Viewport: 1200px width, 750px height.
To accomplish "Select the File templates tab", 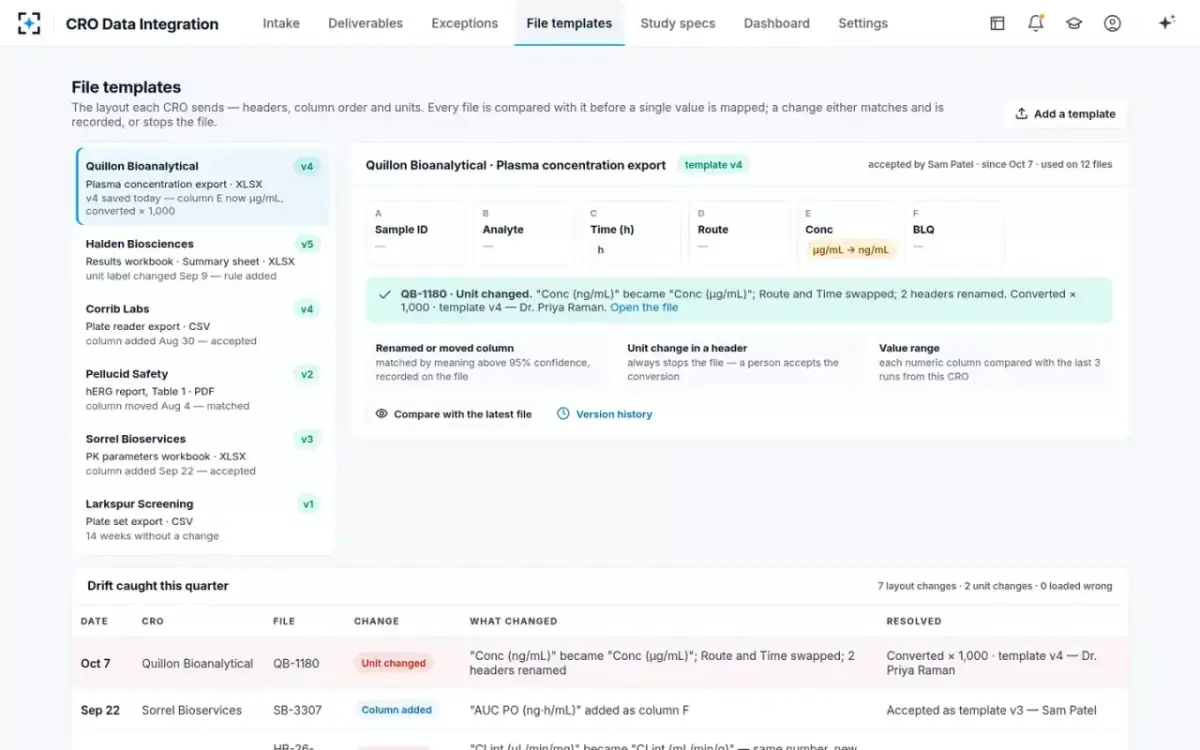I will 569,23.
